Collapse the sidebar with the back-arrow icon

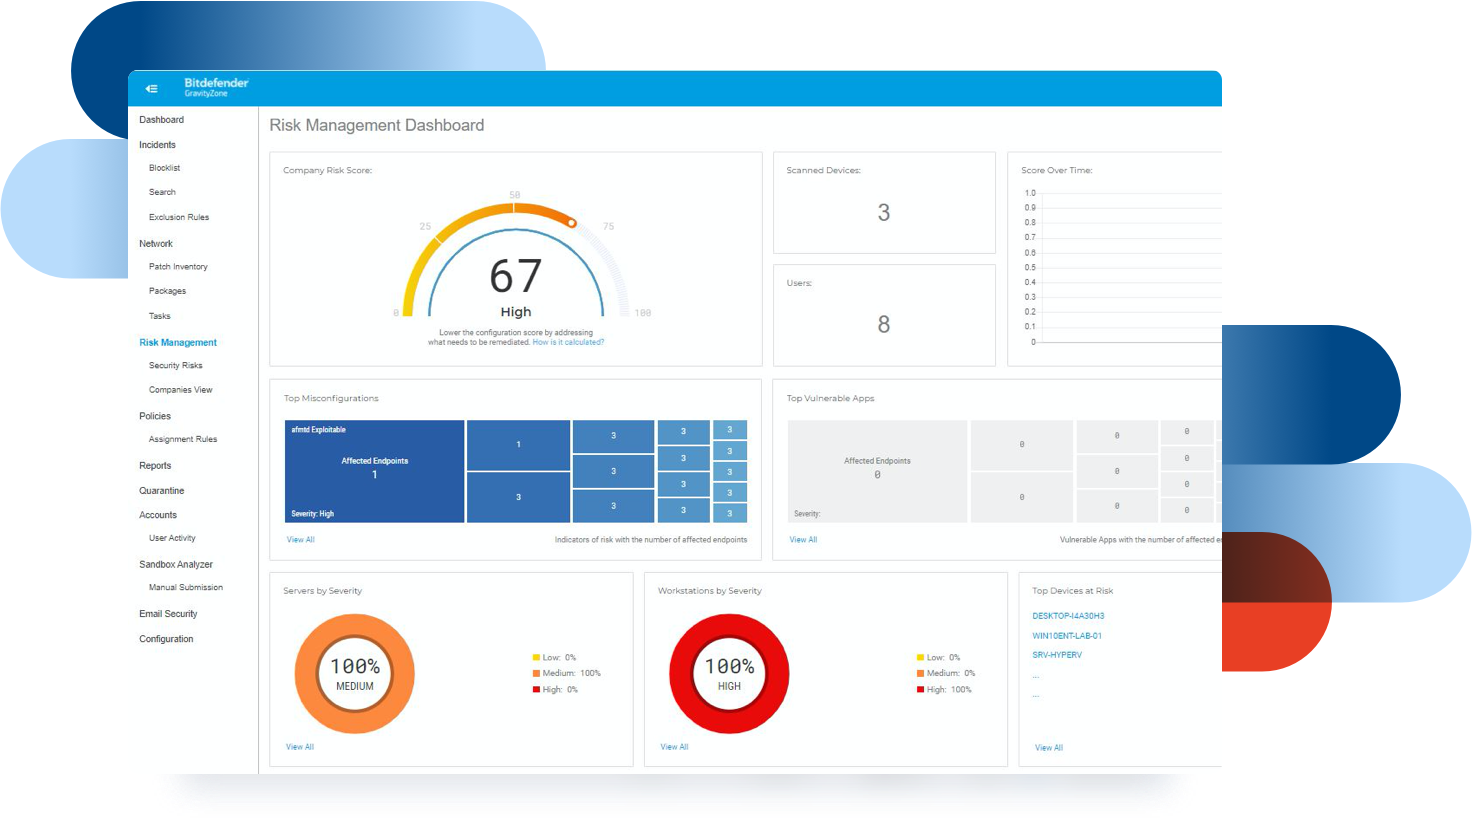tap(151, 89)
